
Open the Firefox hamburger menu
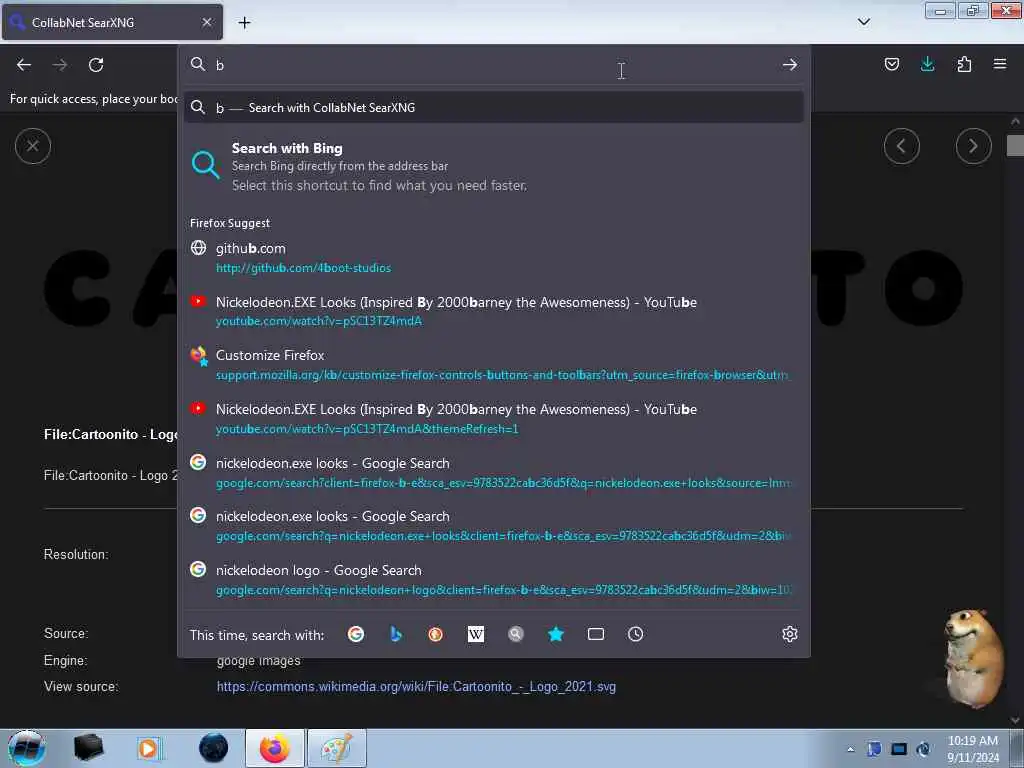[1000, 64]
